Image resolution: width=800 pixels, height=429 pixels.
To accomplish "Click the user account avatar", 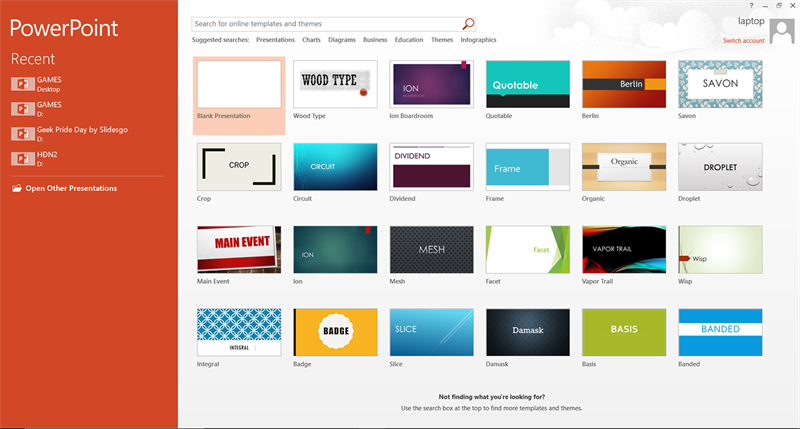I will [782, 31].
